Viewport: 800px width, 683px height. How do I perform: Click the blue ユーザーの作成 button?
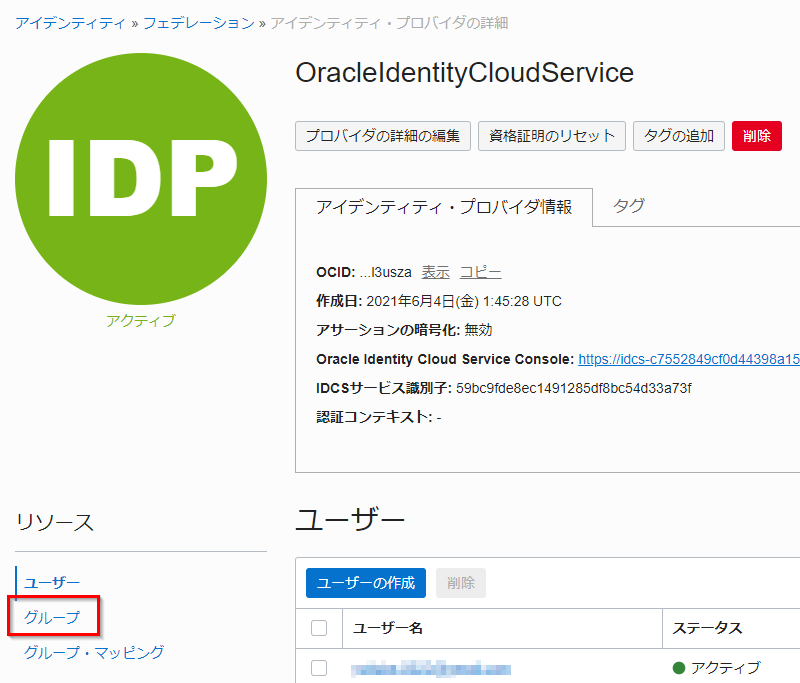(365, 583)
